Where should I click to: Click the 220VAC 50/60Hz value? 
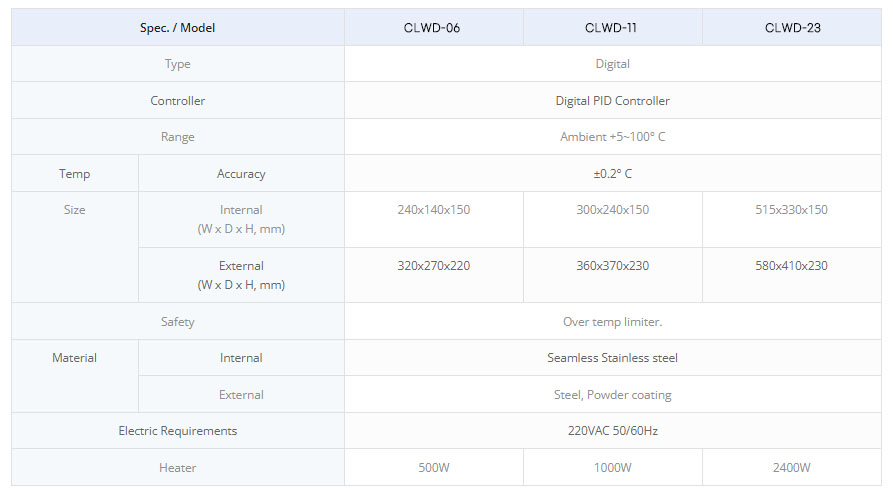click(612, 431)
